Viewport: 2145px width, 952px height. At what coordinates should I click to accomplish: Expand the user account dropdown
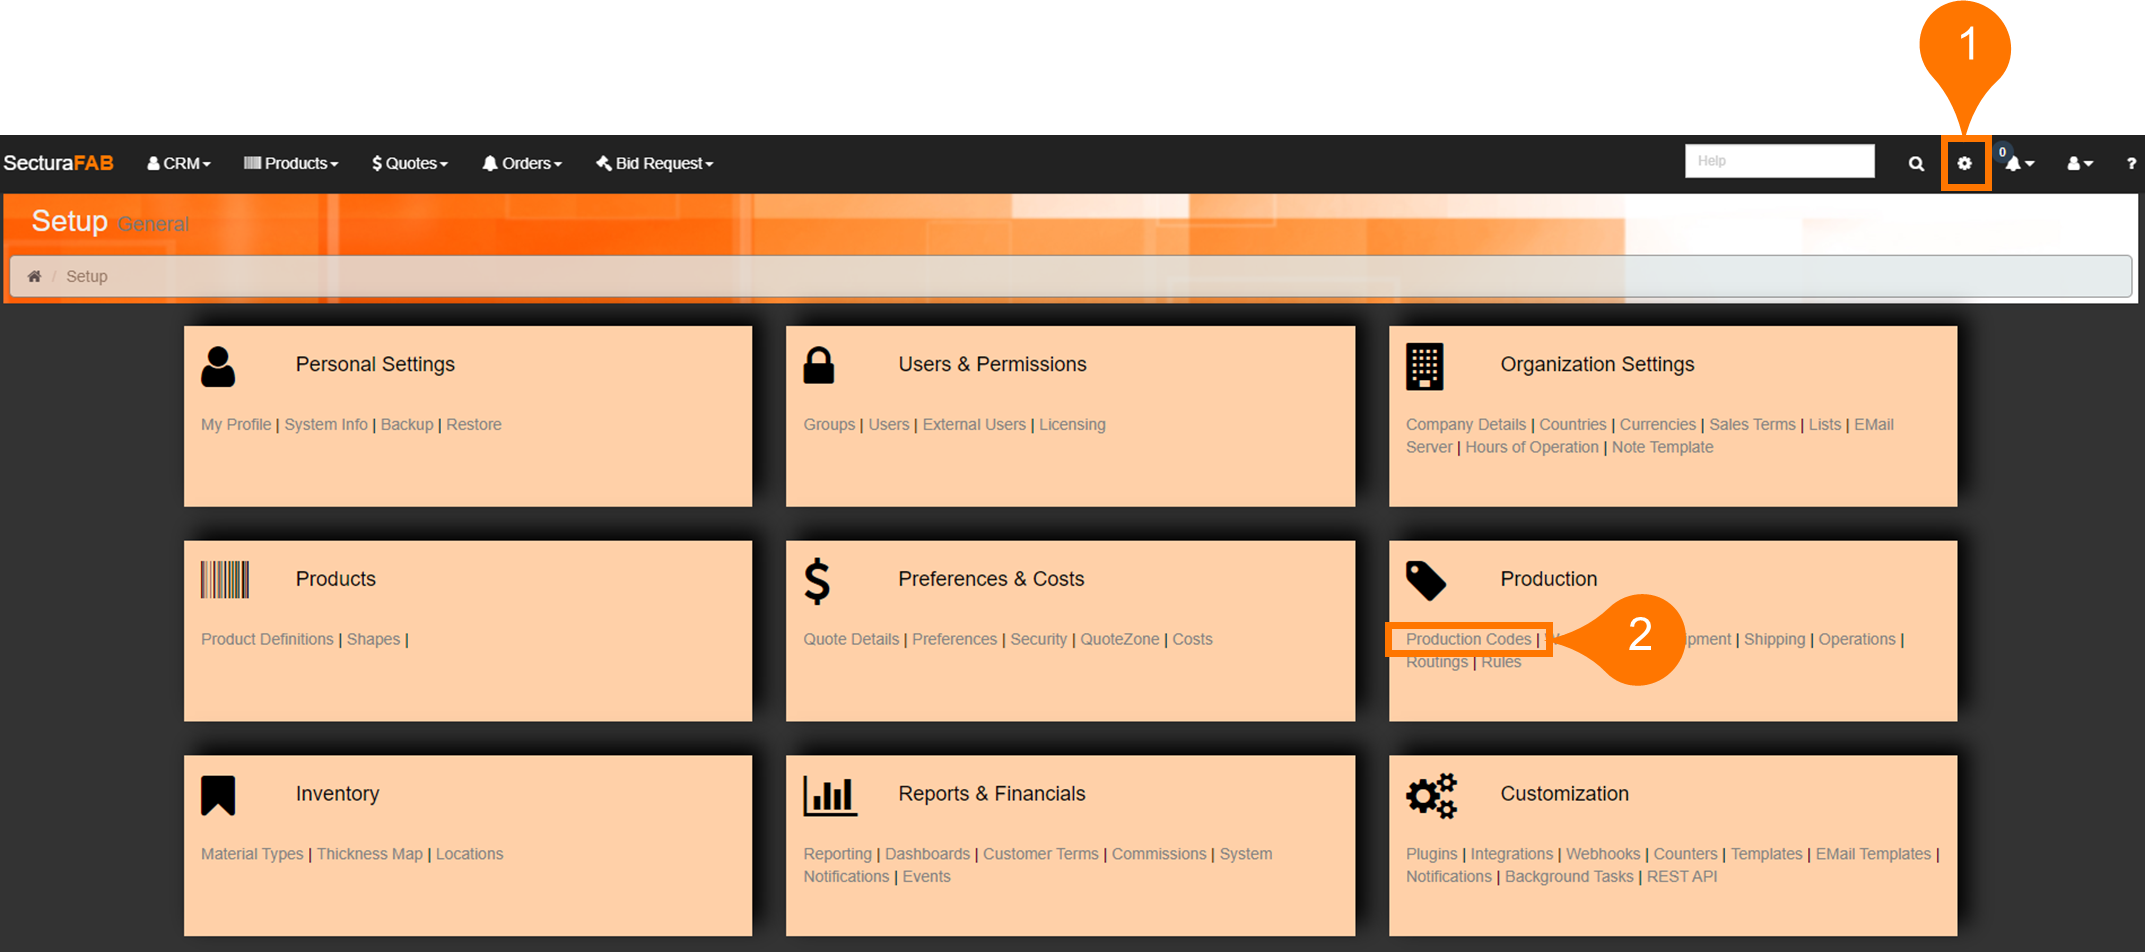click(x=2079, y=163)
